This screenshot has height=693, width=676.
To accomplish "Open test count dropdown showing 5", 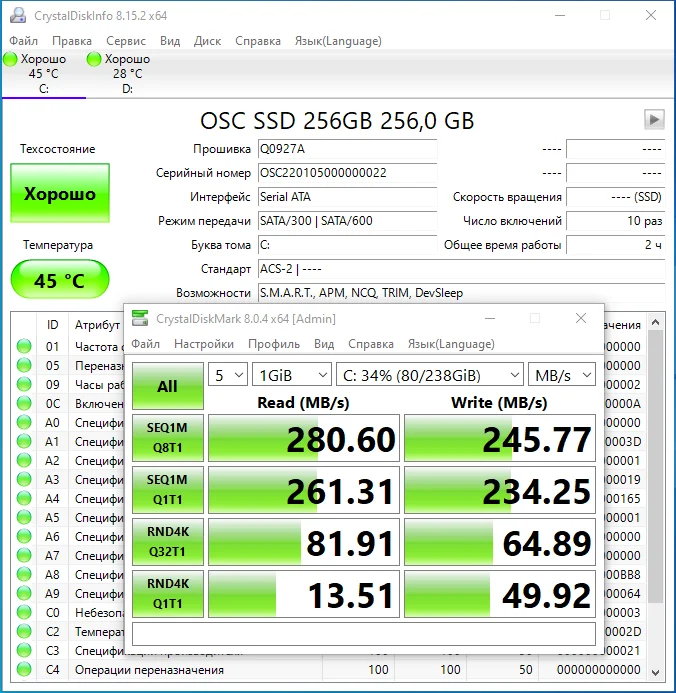I will 228,375.
